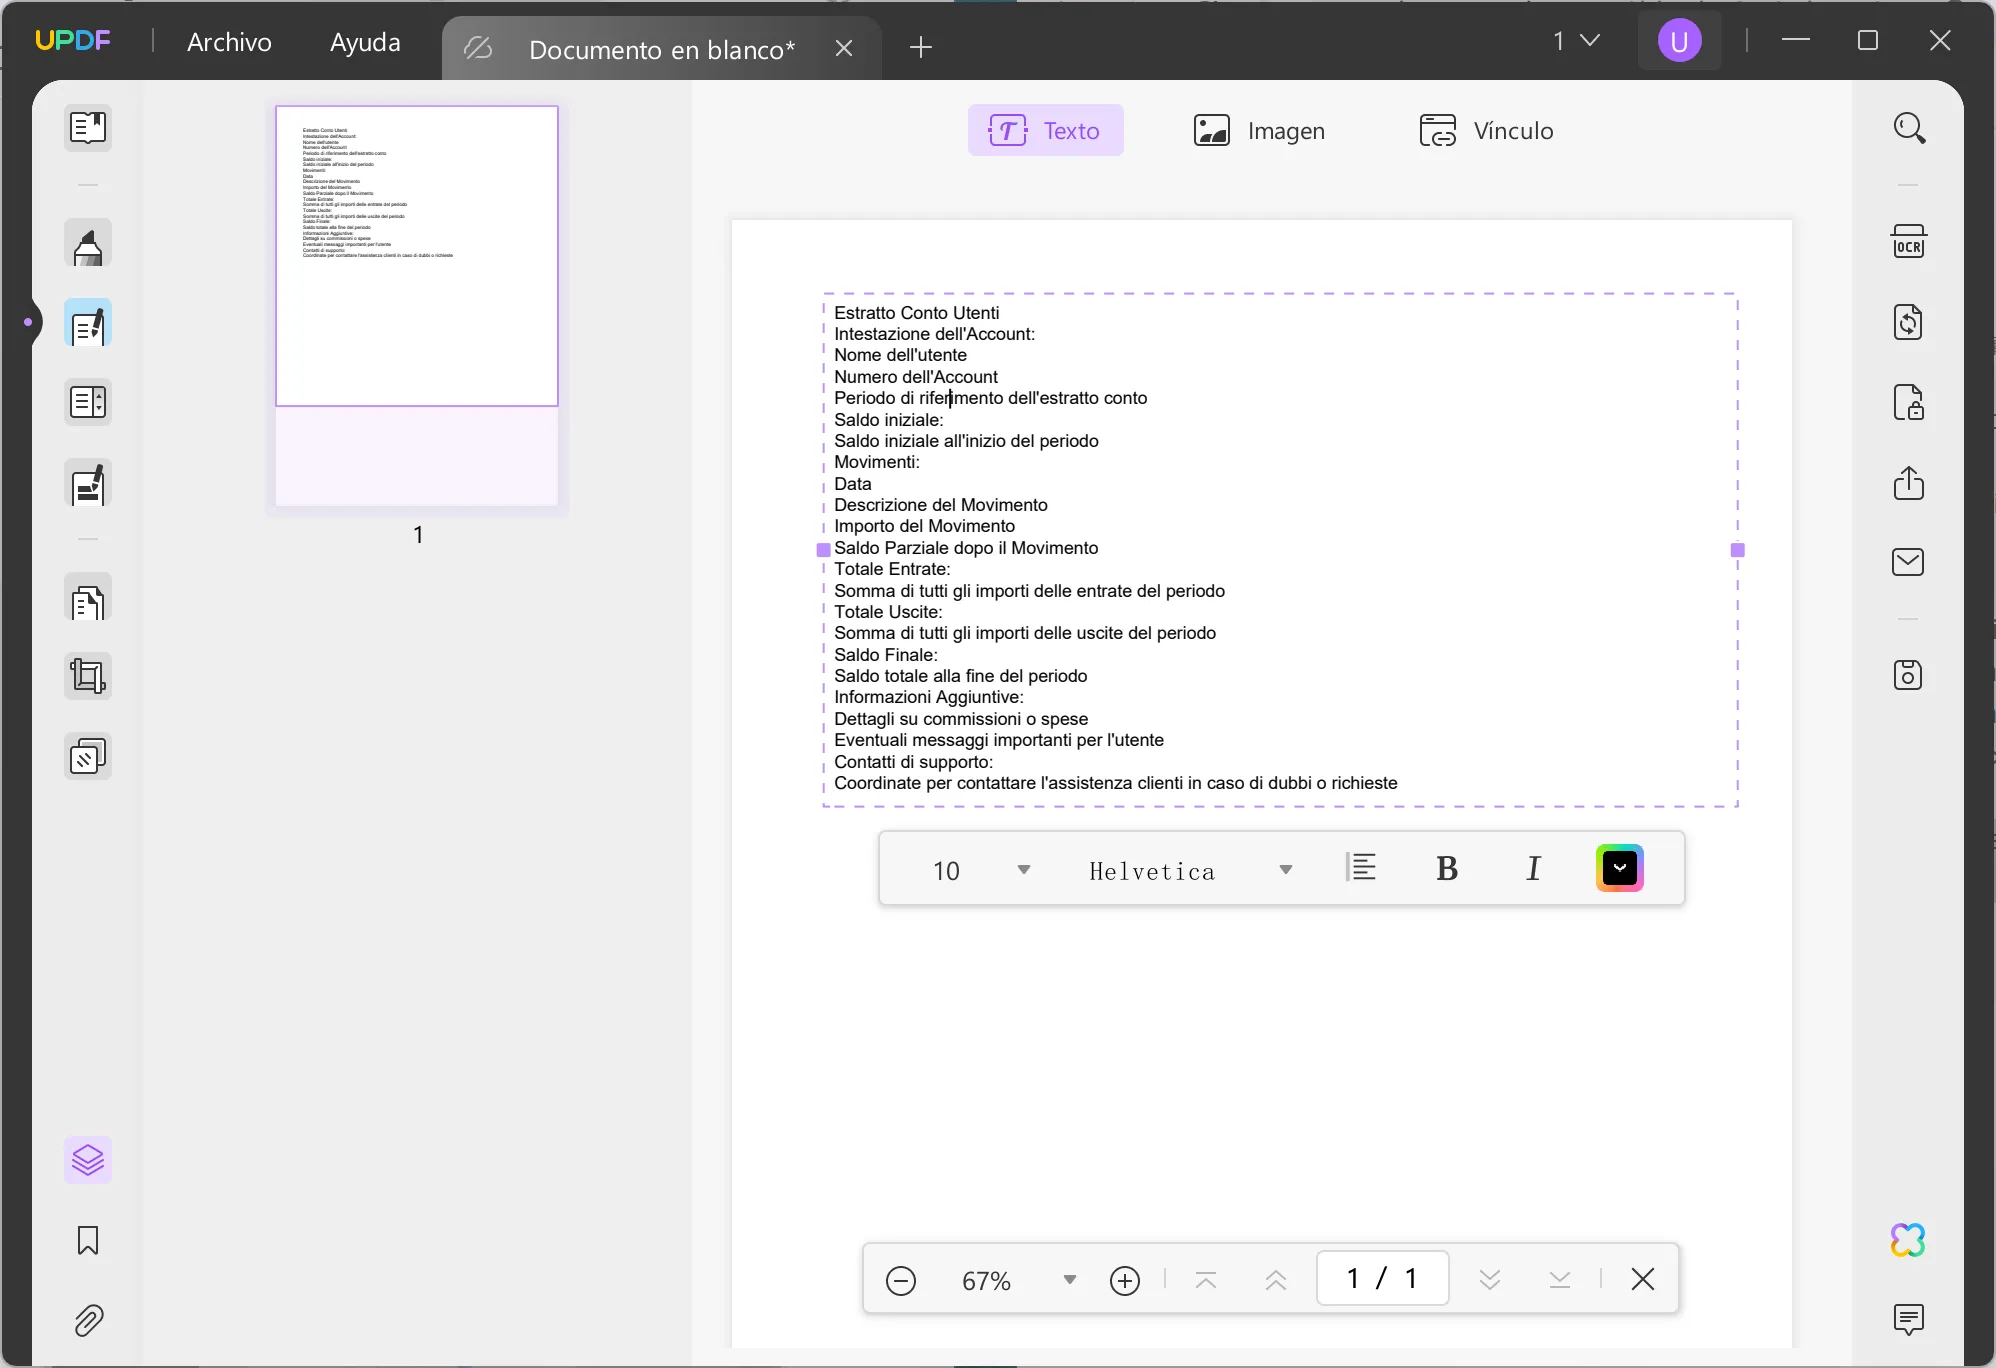
Task: Go to the previous page arrow
Action: point(1276,1280)
